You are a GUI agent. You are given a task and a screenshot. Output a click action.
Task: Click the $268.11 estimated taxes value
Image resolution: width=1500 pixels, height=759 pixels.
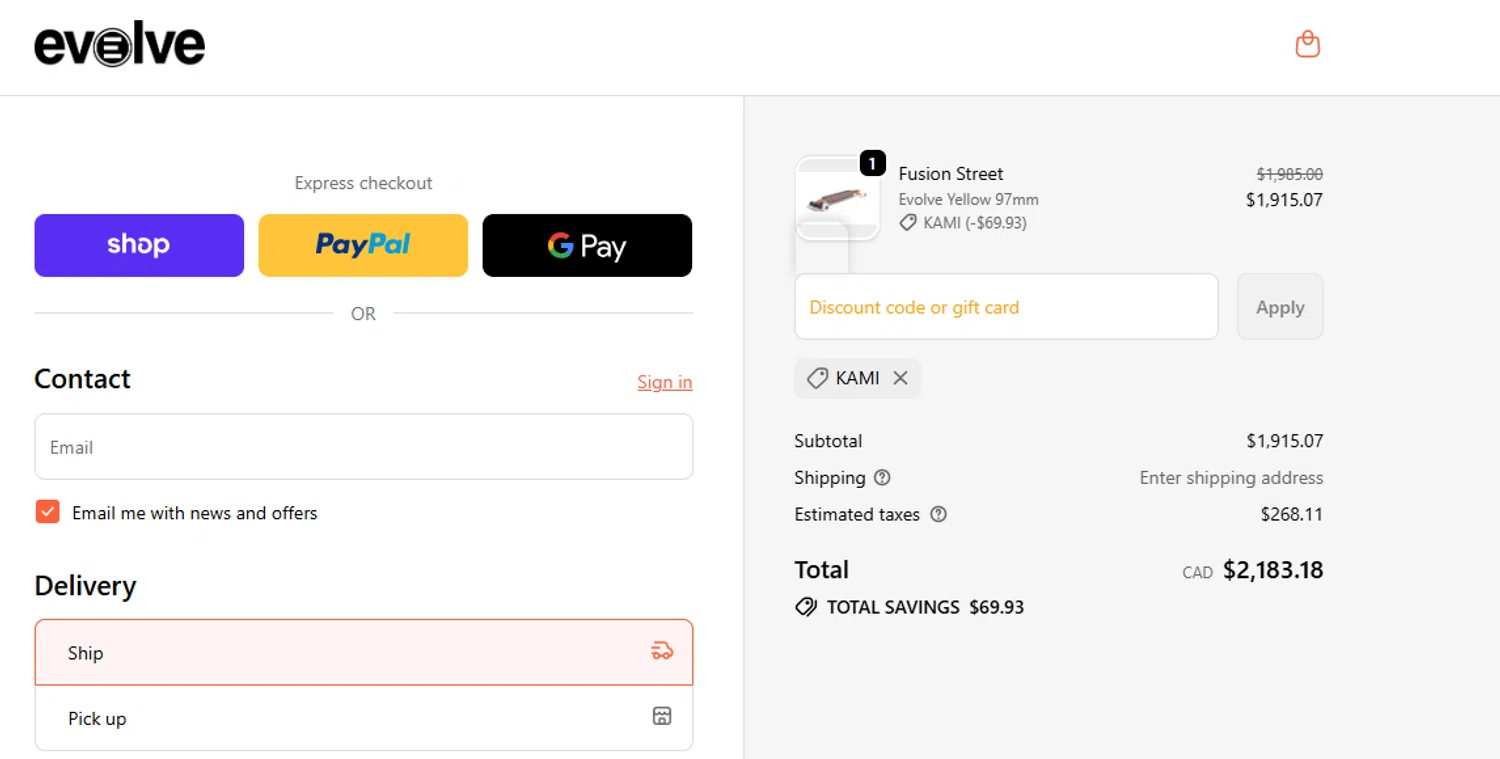(x=1292, y=515)
